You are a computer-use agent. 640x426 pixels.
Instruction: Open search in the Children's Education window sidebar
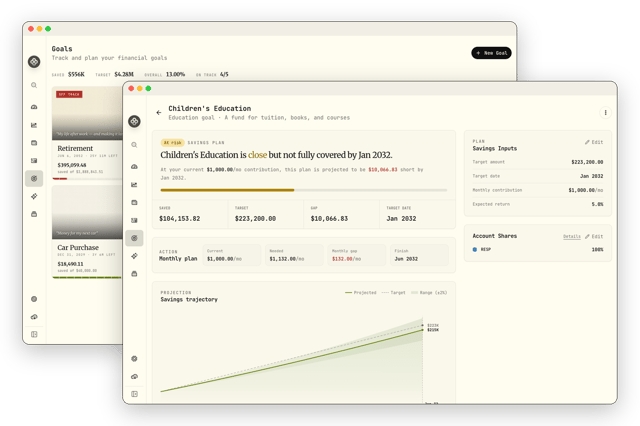tap(134, 145)
